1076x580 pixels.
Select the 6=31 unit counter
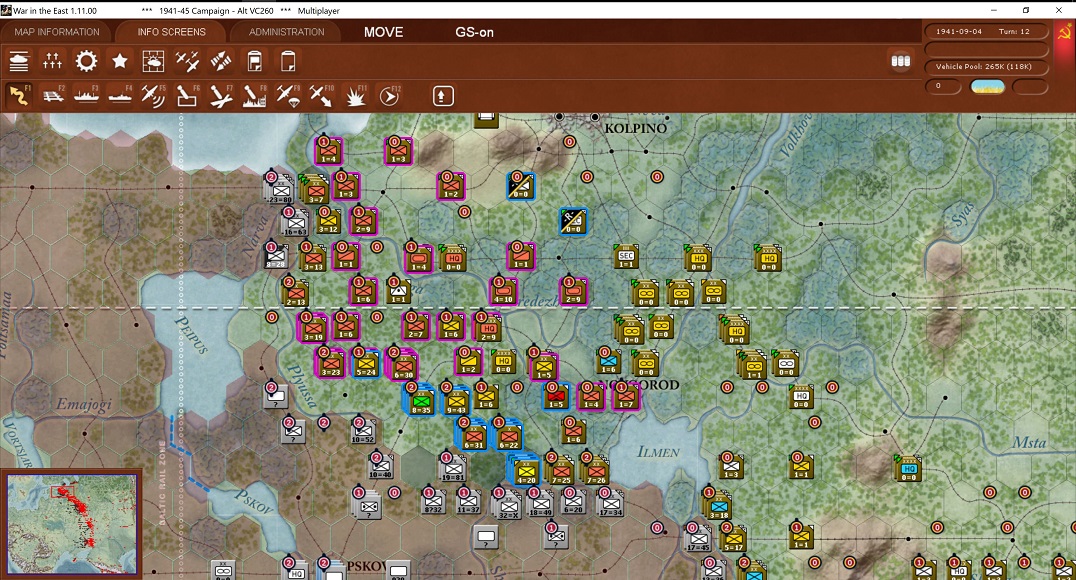473,436
